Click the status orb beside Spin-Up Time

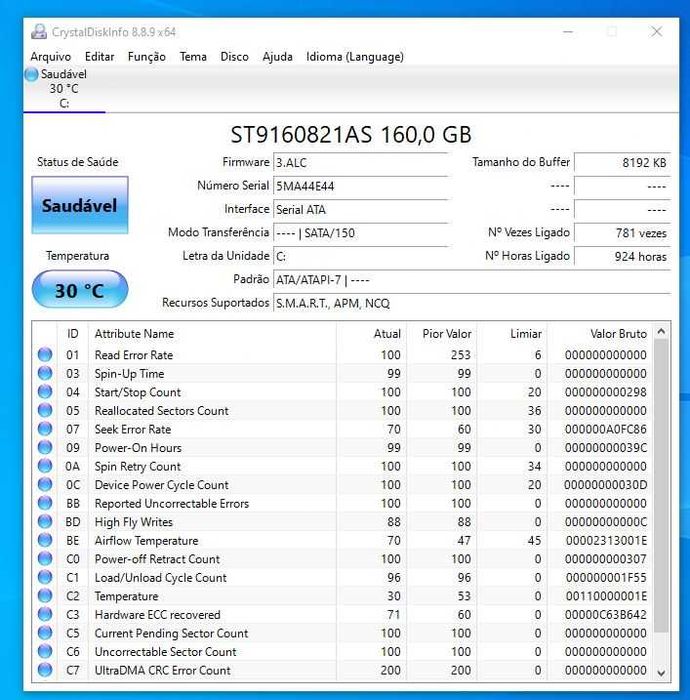coord(45,373)
